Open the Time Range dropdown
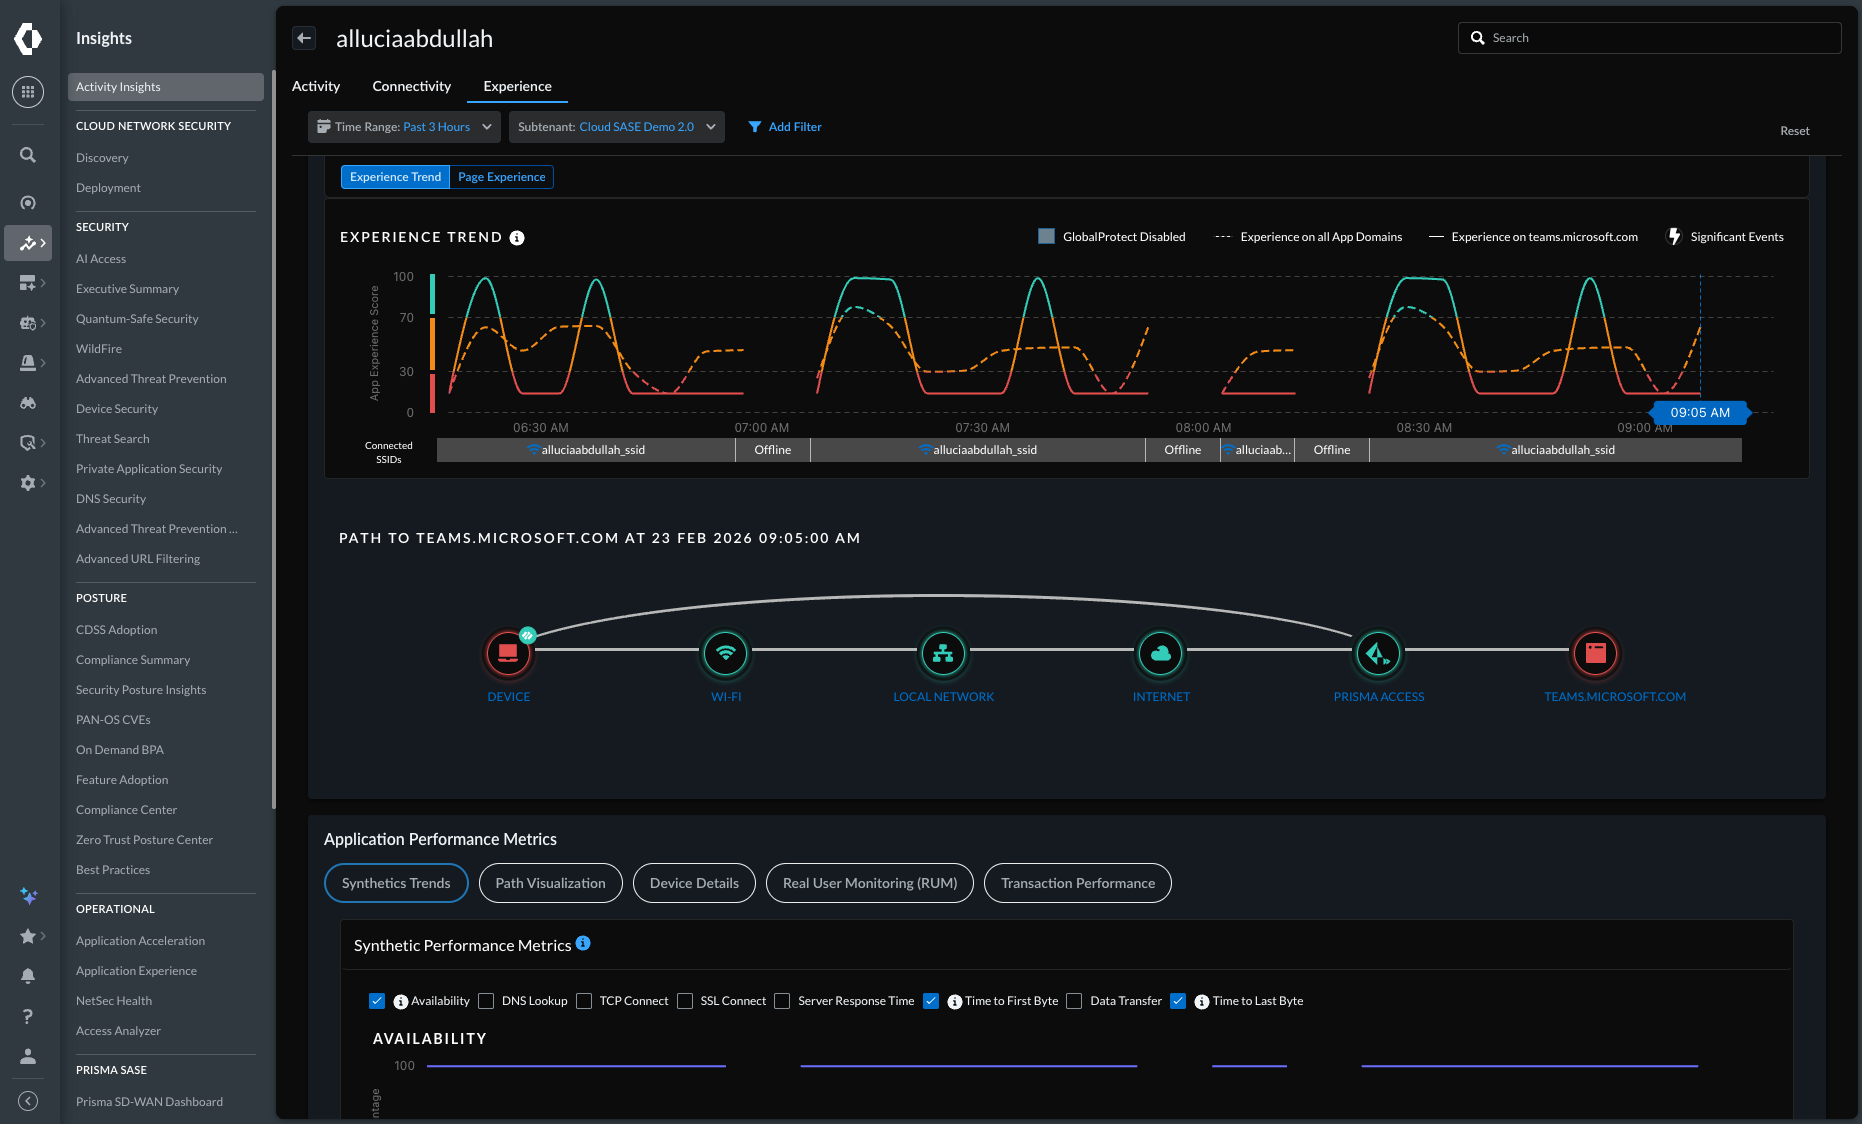Screen dimensions: 1862x1124 point(404,127)
